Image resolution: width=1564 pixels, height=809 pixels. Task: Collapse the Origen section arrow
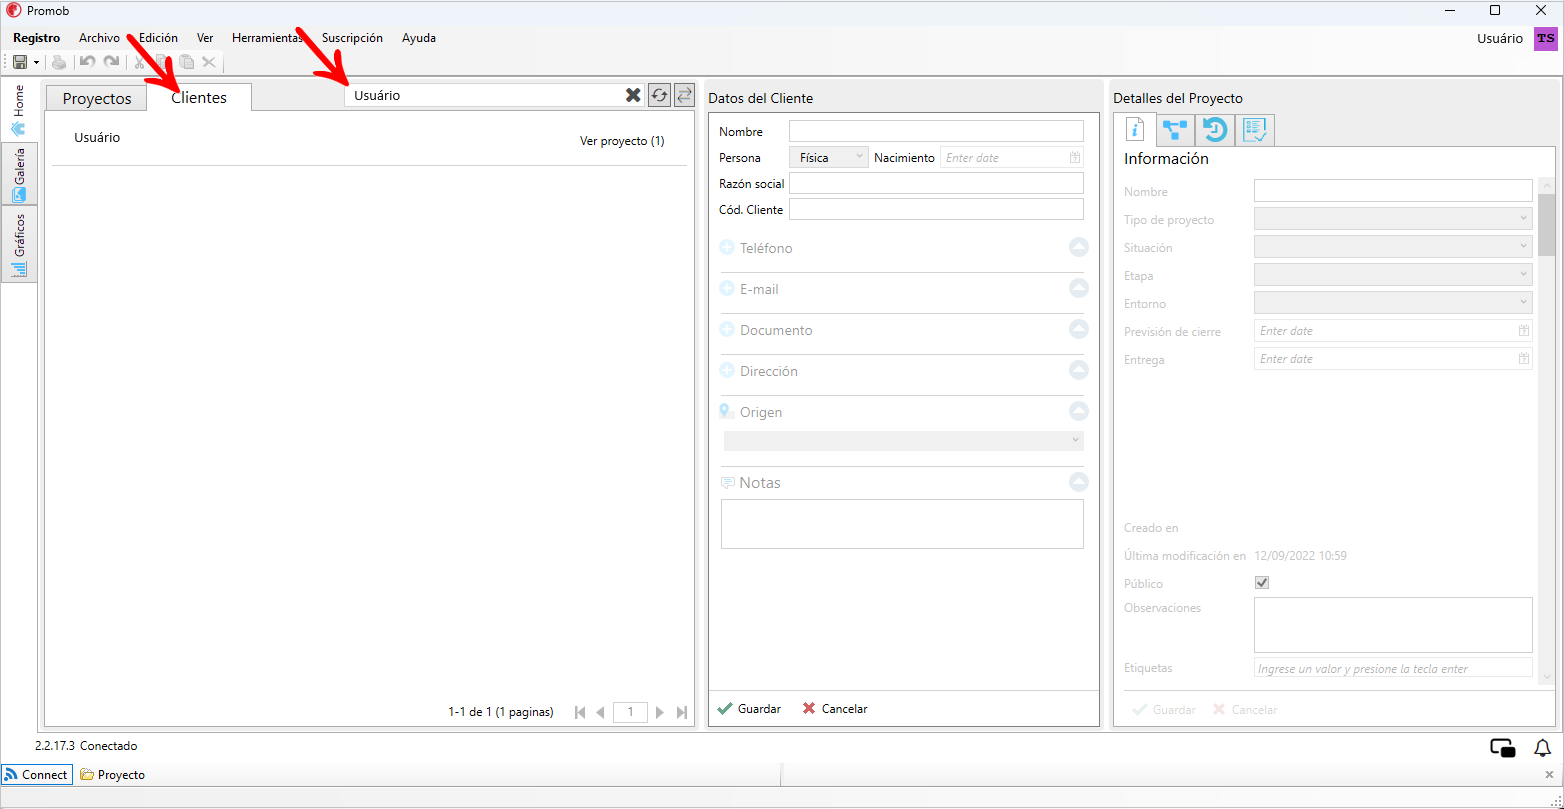1078,411
